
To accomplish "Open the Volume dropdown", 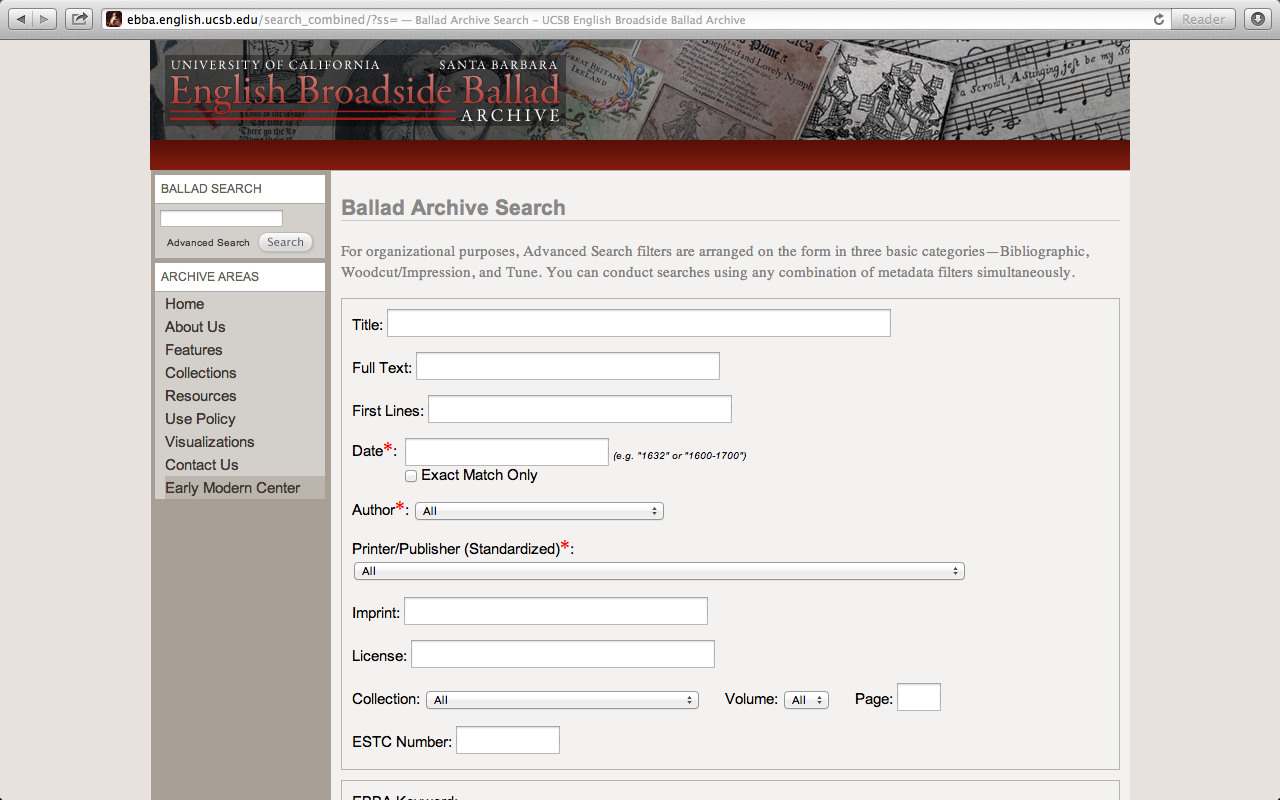I will point(806,700).
